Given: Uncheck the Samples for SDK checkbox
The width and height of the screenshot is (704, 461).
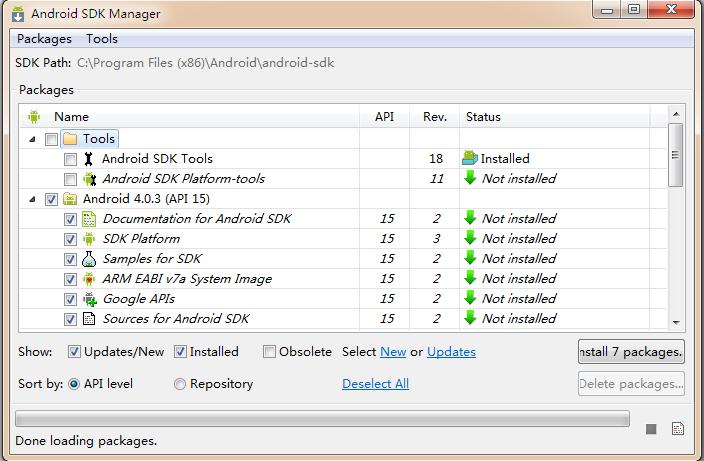Looking at the screenshot, I should click(x=70, y=259).
